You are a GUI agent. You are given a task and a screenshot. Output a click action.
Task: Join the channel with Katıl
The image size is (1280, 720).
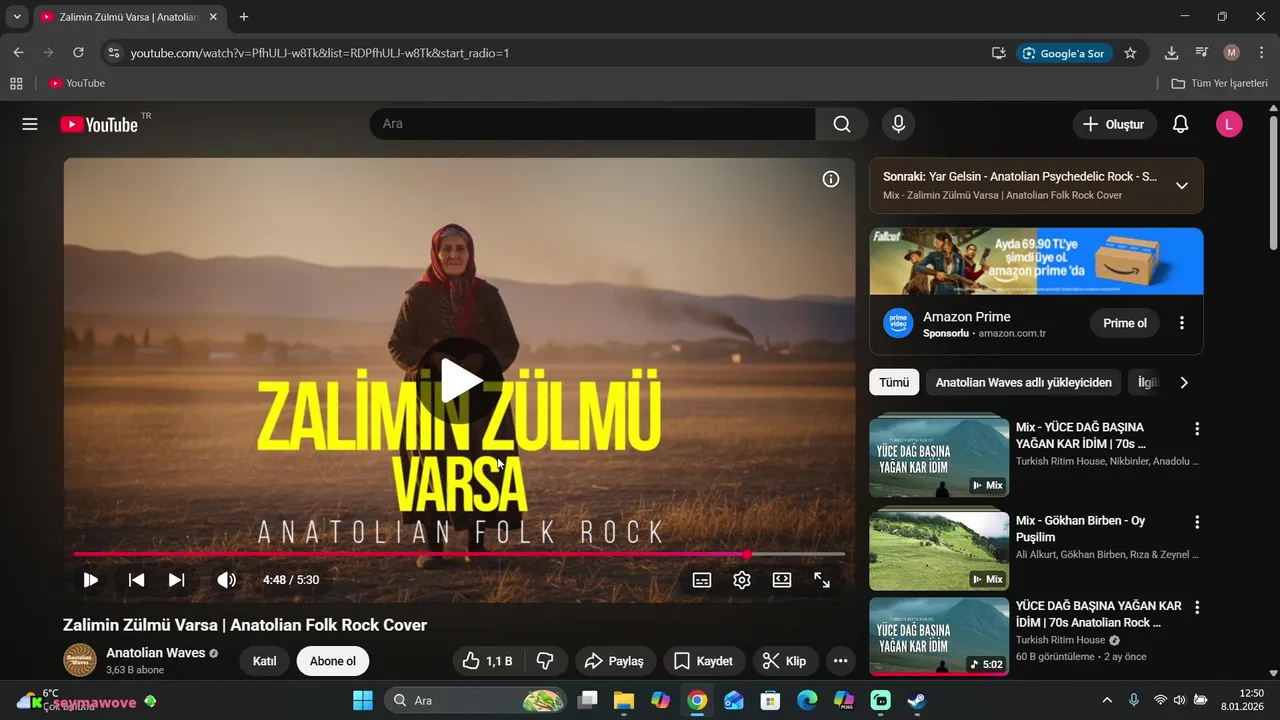pyautogui.click(x=264, y=661)
